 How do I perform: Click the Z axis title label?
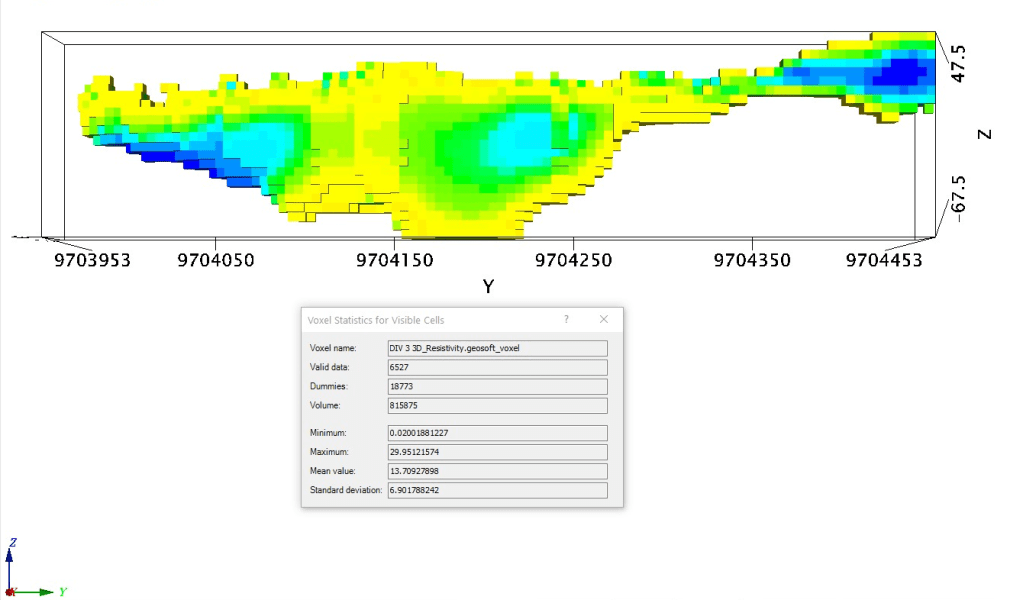click(x=985, y=134)
